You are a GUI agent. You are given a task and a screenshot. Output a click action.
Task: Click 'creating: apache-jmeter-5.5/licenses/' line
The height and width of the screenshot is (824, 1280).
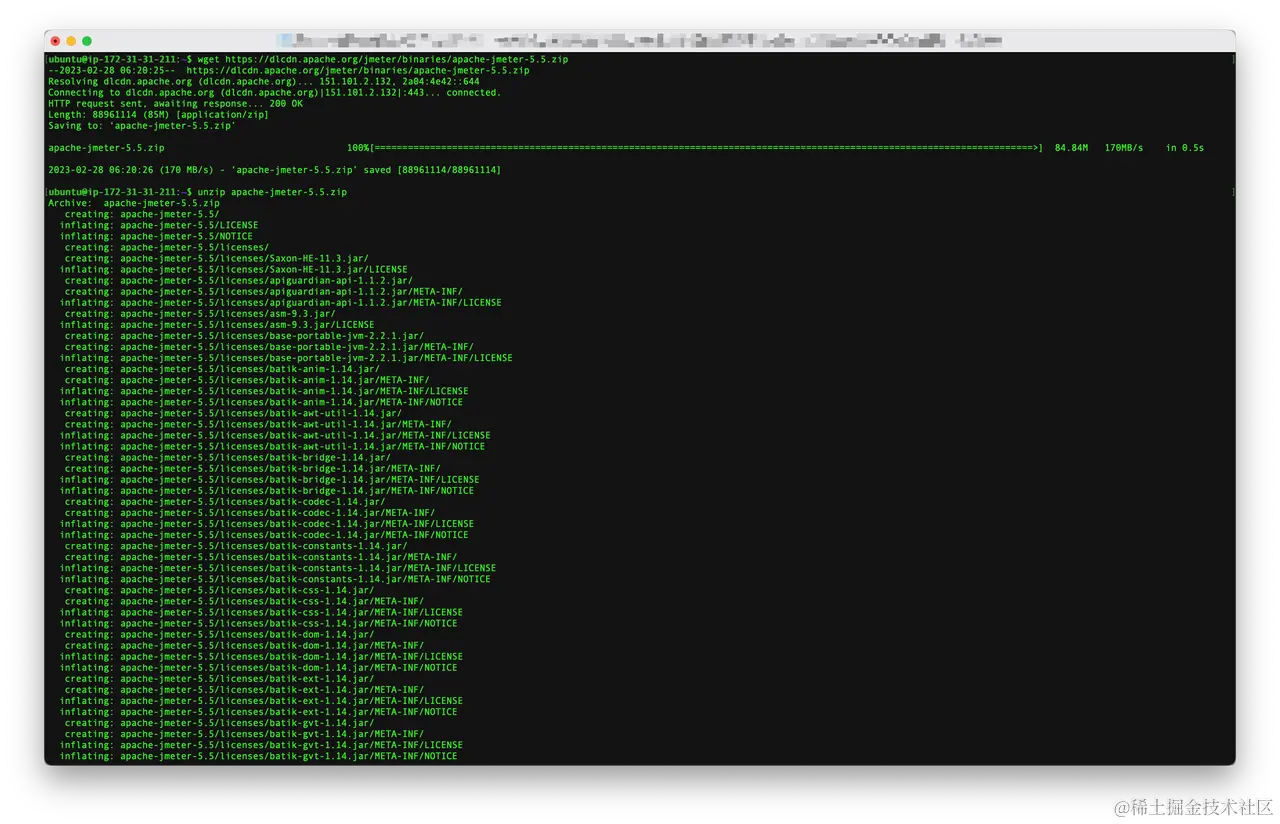(x=167, y=247)
